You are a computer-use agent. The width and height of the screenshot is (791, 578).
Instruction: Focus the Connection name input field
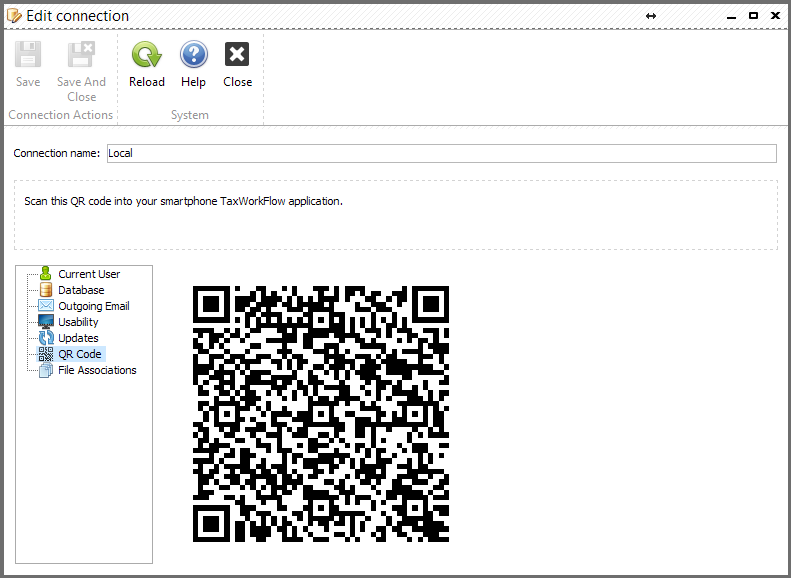[442, 153]
